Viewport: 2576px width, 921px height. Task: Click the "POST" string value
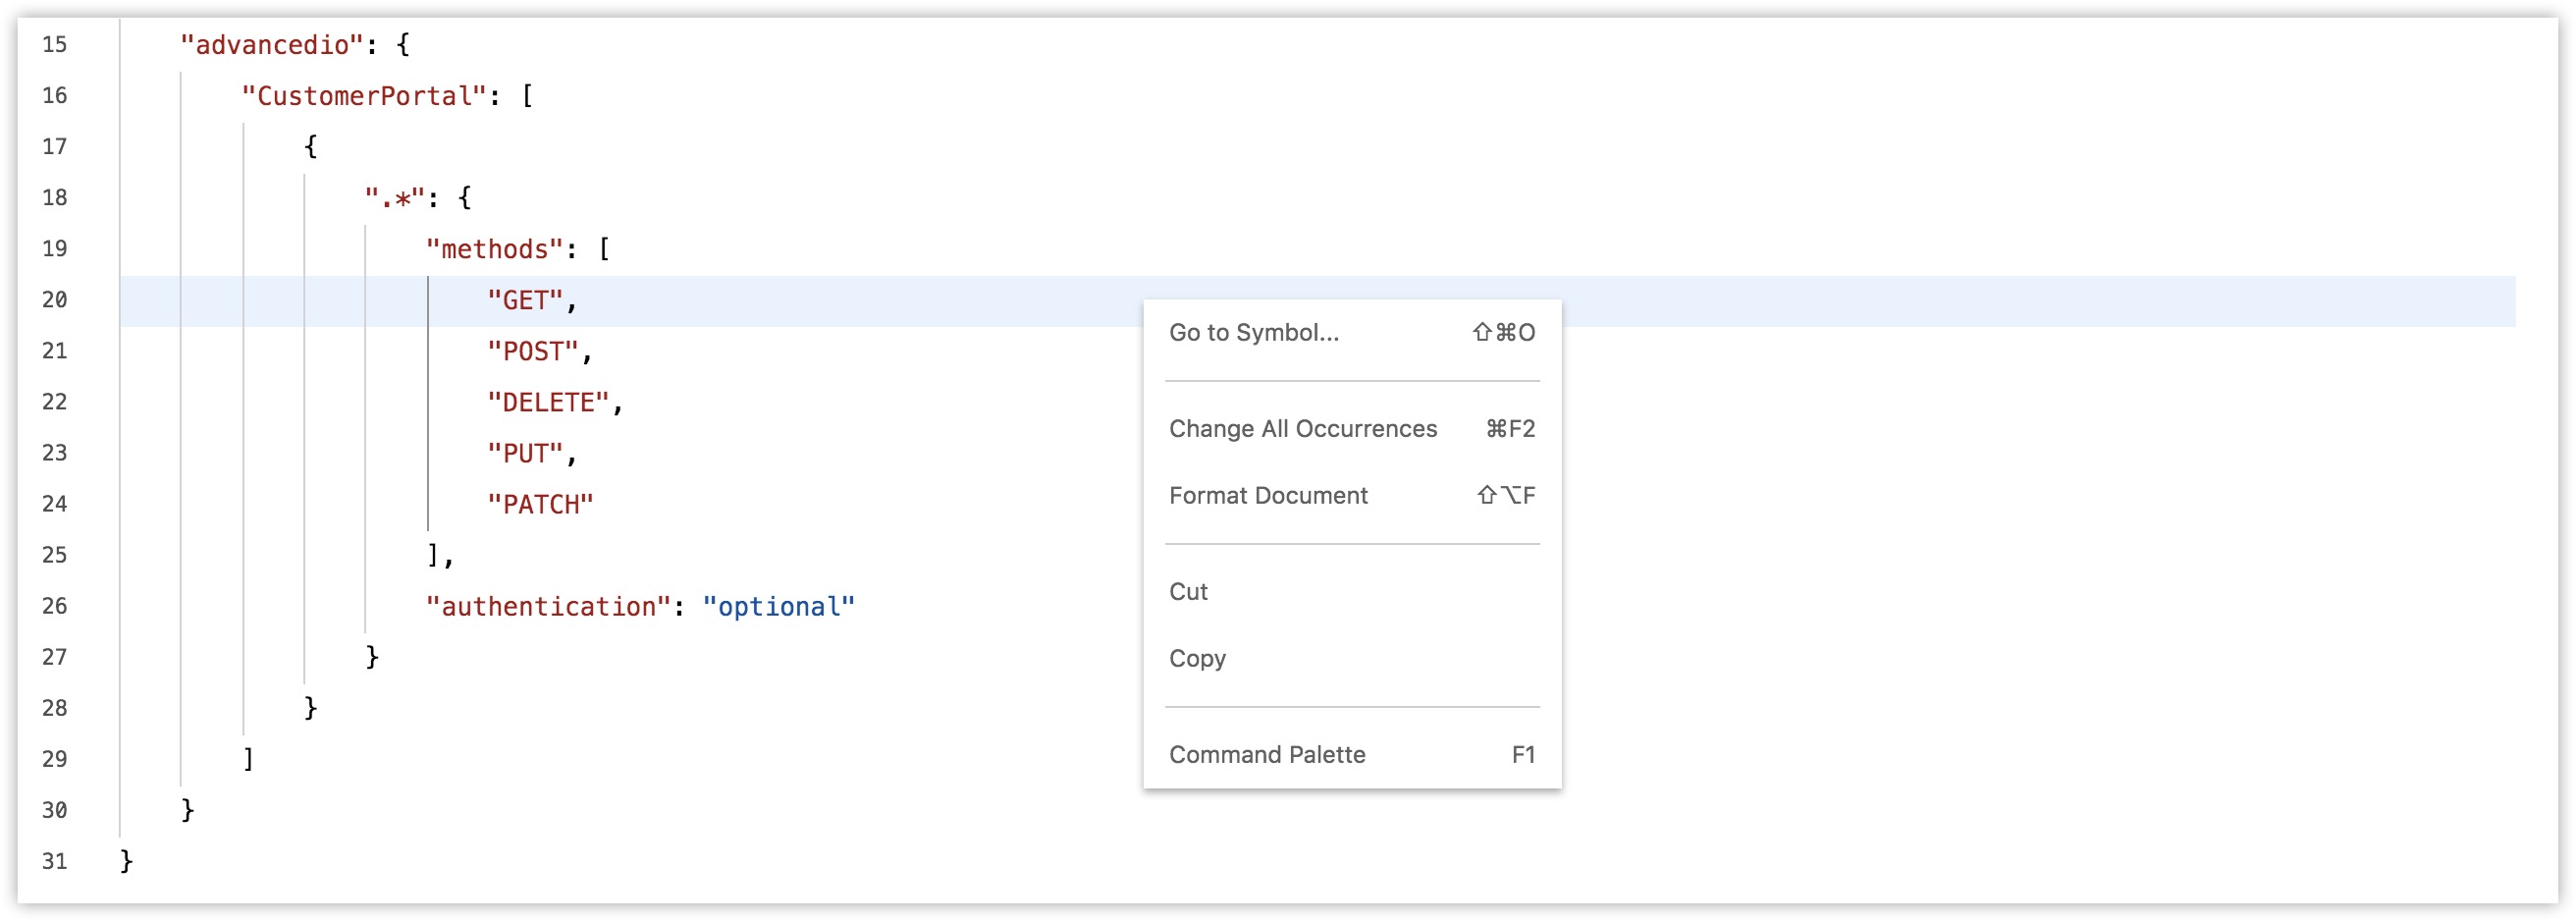[x=533, y=351]
